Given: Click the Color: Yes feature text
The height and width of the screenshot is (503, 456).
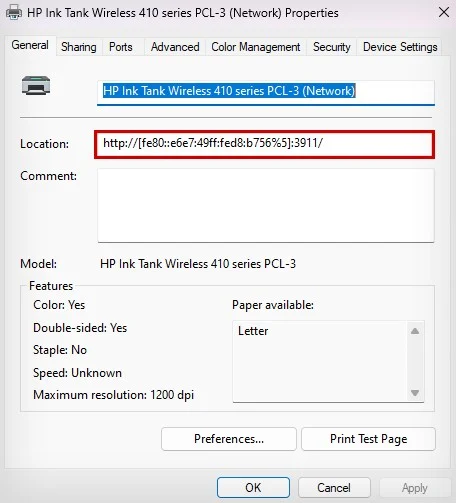Looking at the screenshot, I should (59, 305).
